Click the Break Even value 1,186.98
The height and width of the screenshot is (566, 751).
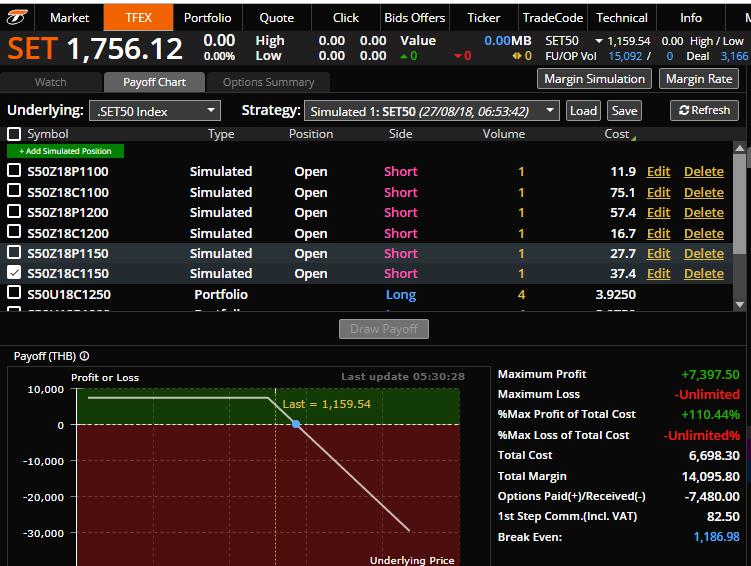(x=716, y=536)
